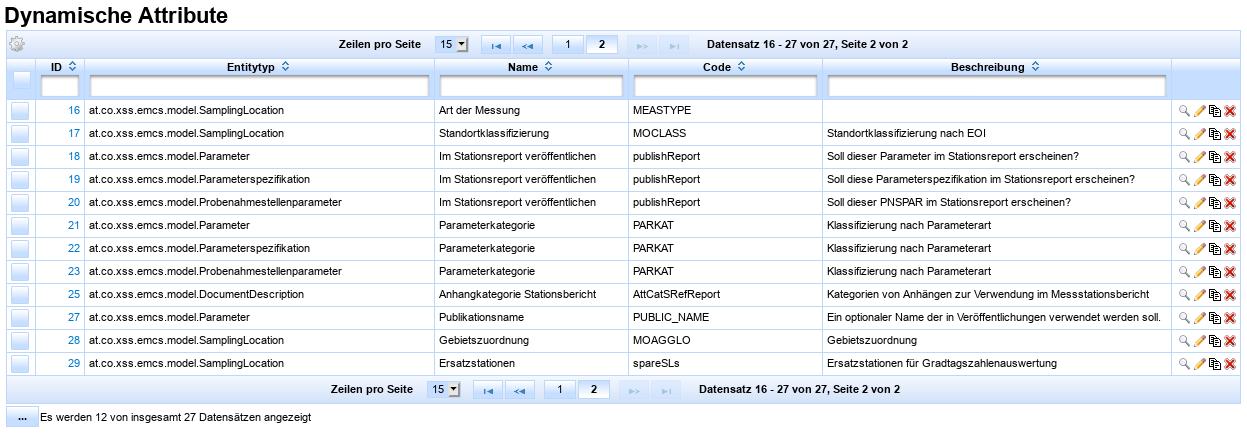
Task: Open bottom Zeilen pro Seite dropdown
Action: click(x=443, y=388)
